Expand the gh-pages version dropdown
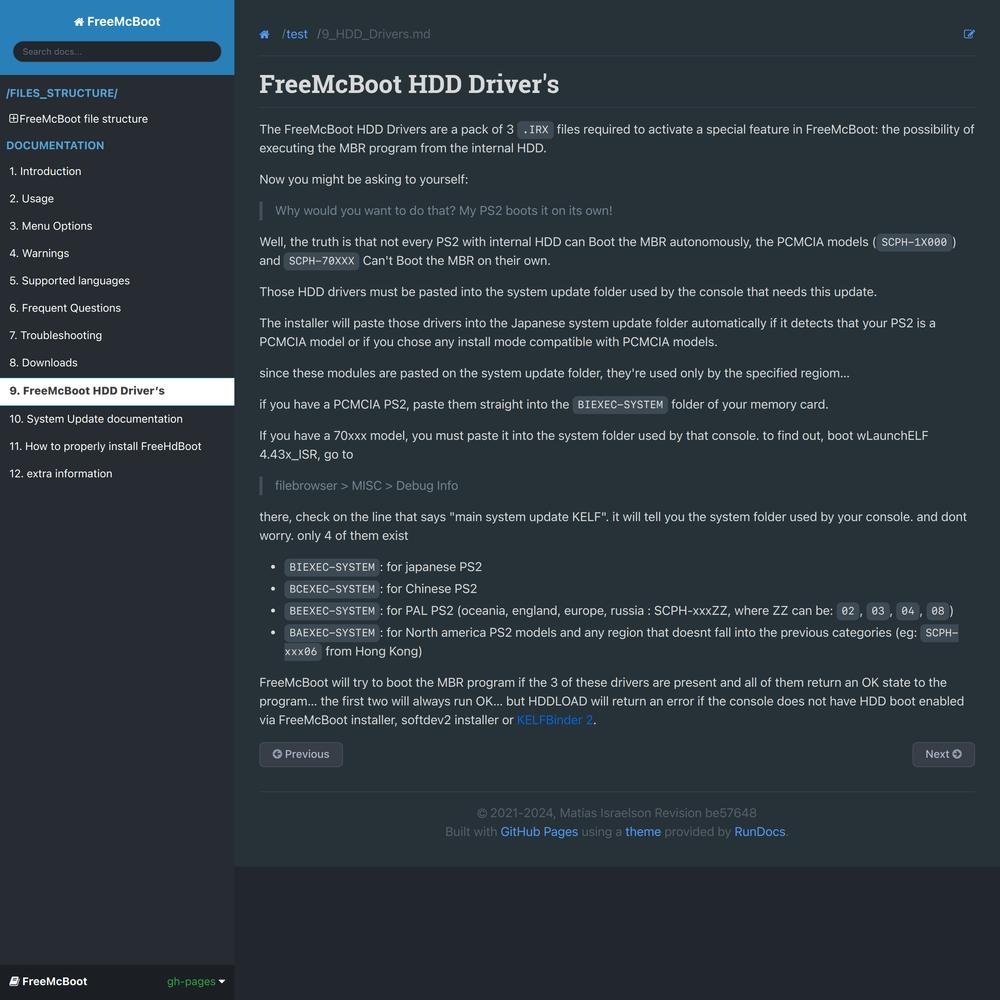Viewport: 1000px width, 1000px height. (196, 982)
